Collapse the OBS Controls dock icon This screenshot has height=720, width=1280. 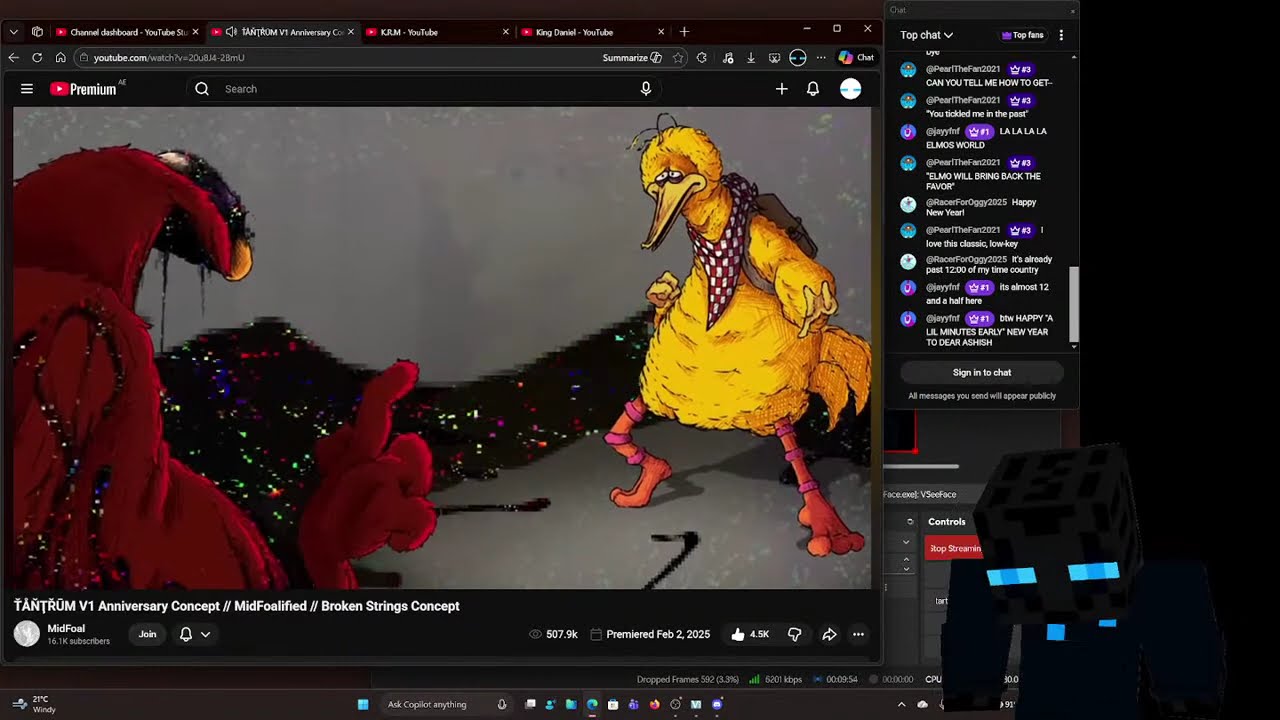[910, 521]
